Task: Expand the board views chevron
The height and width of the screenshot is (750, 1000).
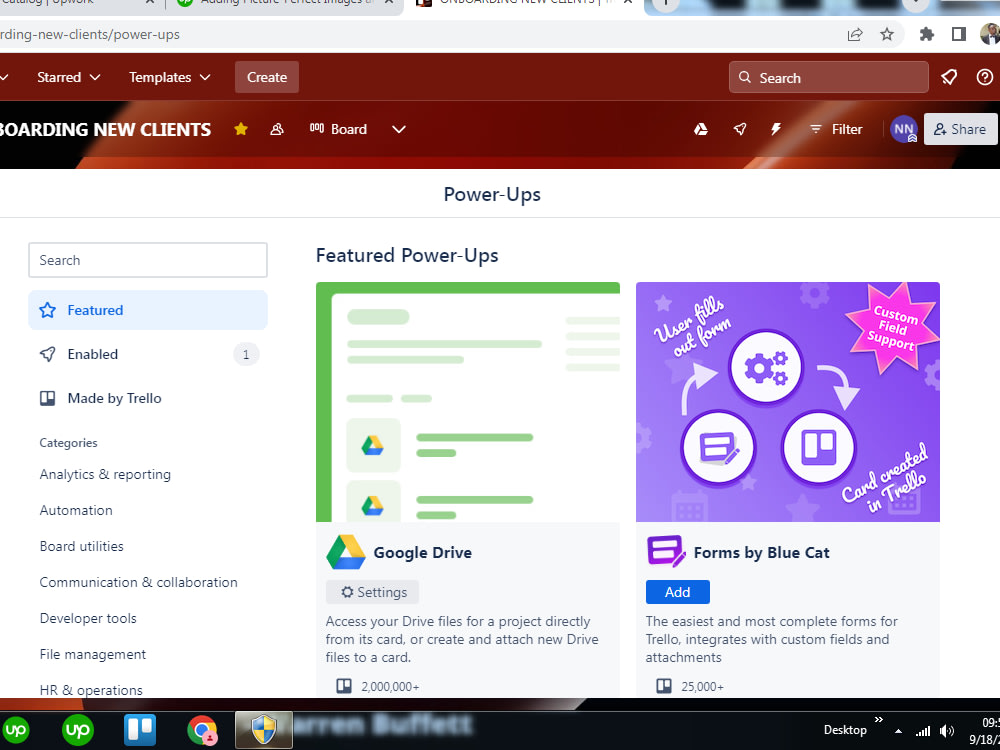Action: tap(399, 129)
